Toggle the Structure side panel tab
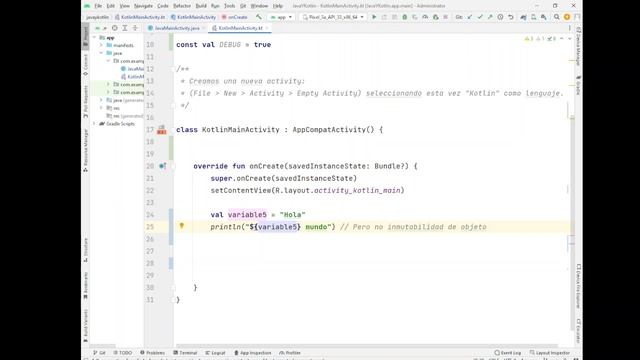The width and height of the screenshot is (640, 360). [85, 250]
